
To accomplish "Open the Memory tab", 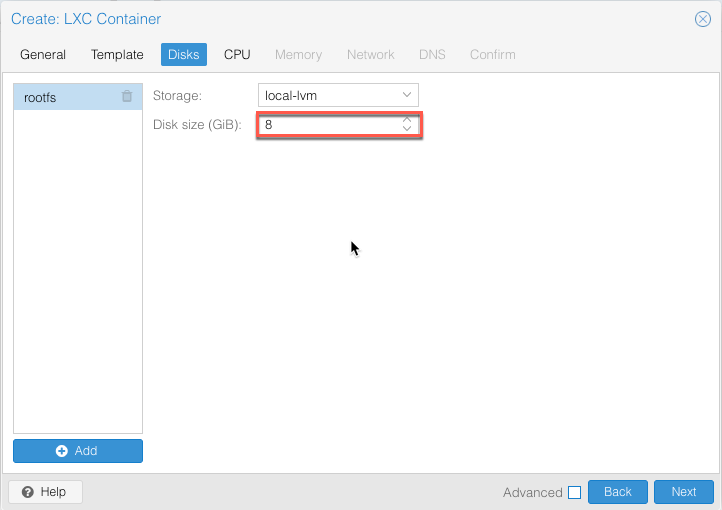I will coord(298,54).
